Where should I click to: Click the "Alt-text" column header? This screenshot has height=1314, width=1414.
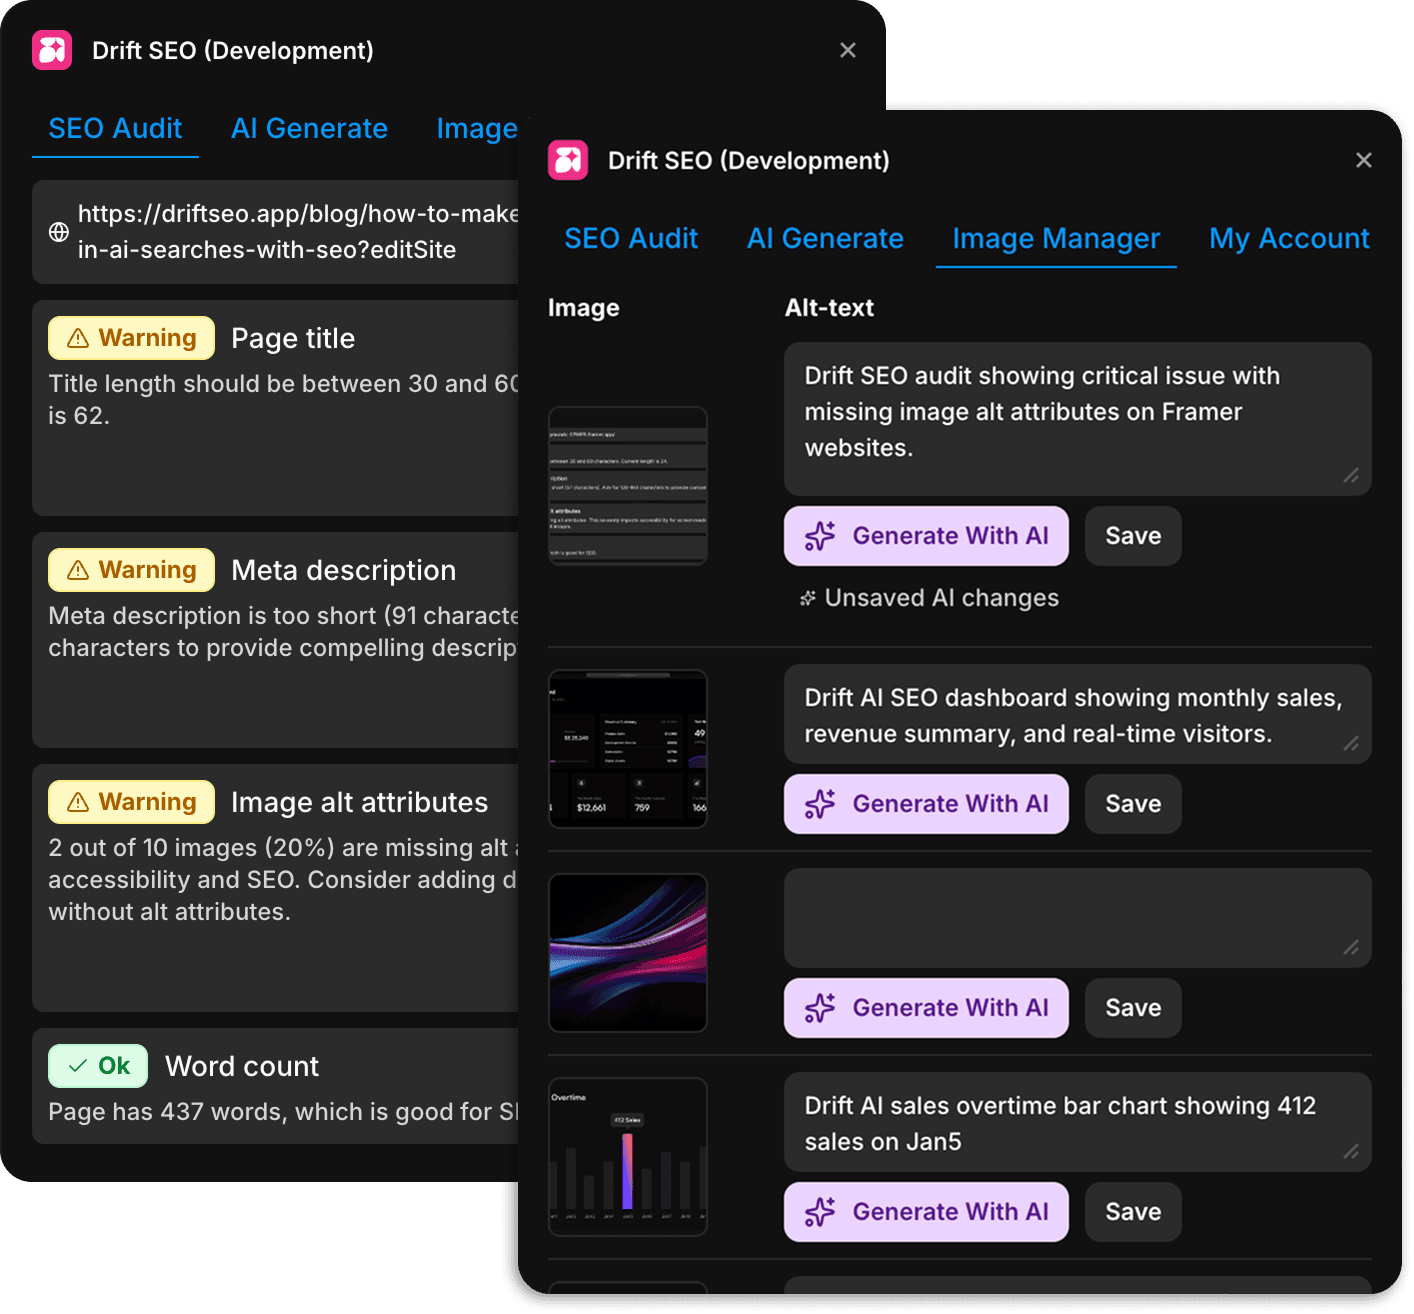(829, 308)
